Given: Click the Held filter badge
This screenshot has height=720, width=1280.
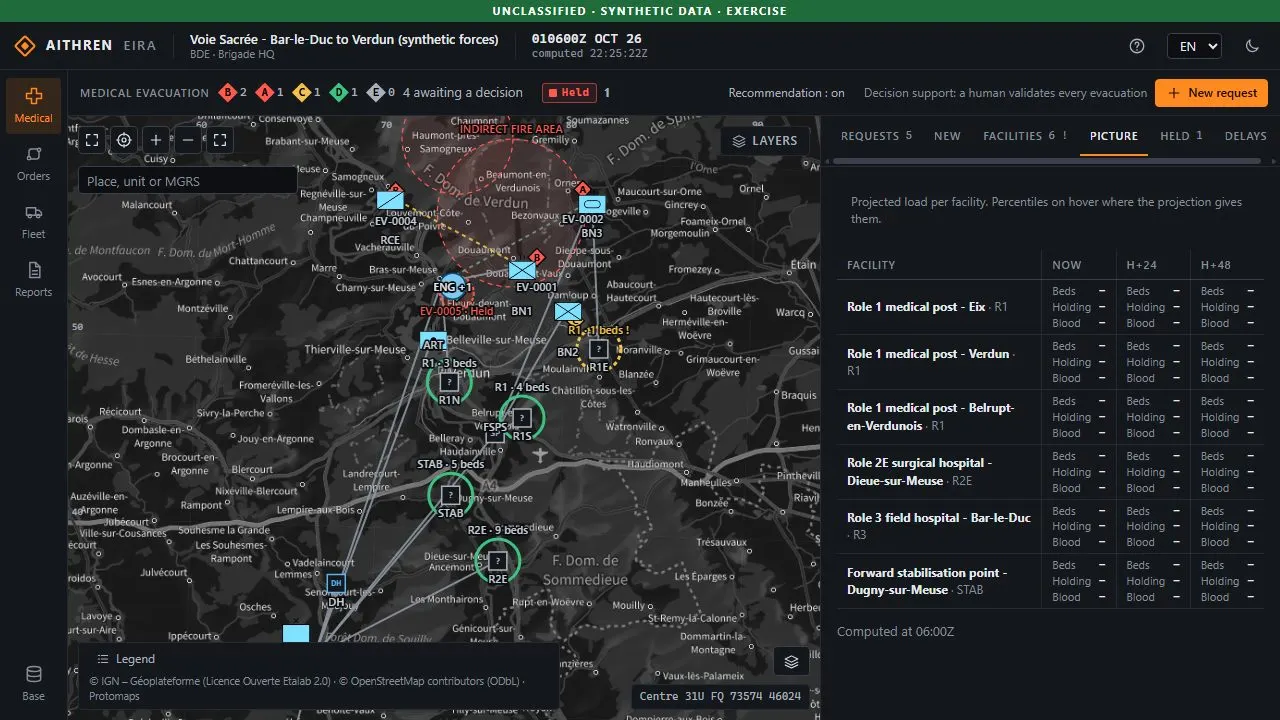Looking at the screenshot, I should tap(569, 93).
